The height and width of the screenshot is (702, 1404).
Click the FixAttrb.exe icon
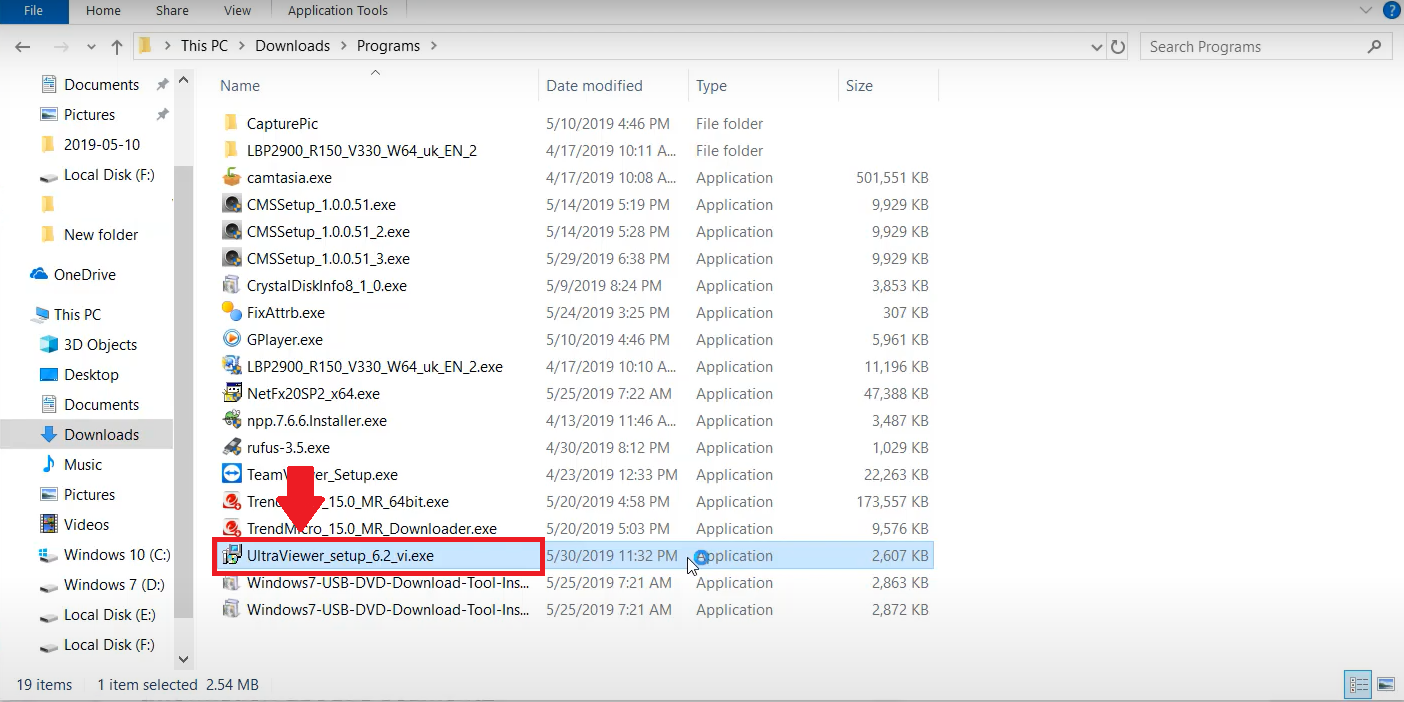231,312
